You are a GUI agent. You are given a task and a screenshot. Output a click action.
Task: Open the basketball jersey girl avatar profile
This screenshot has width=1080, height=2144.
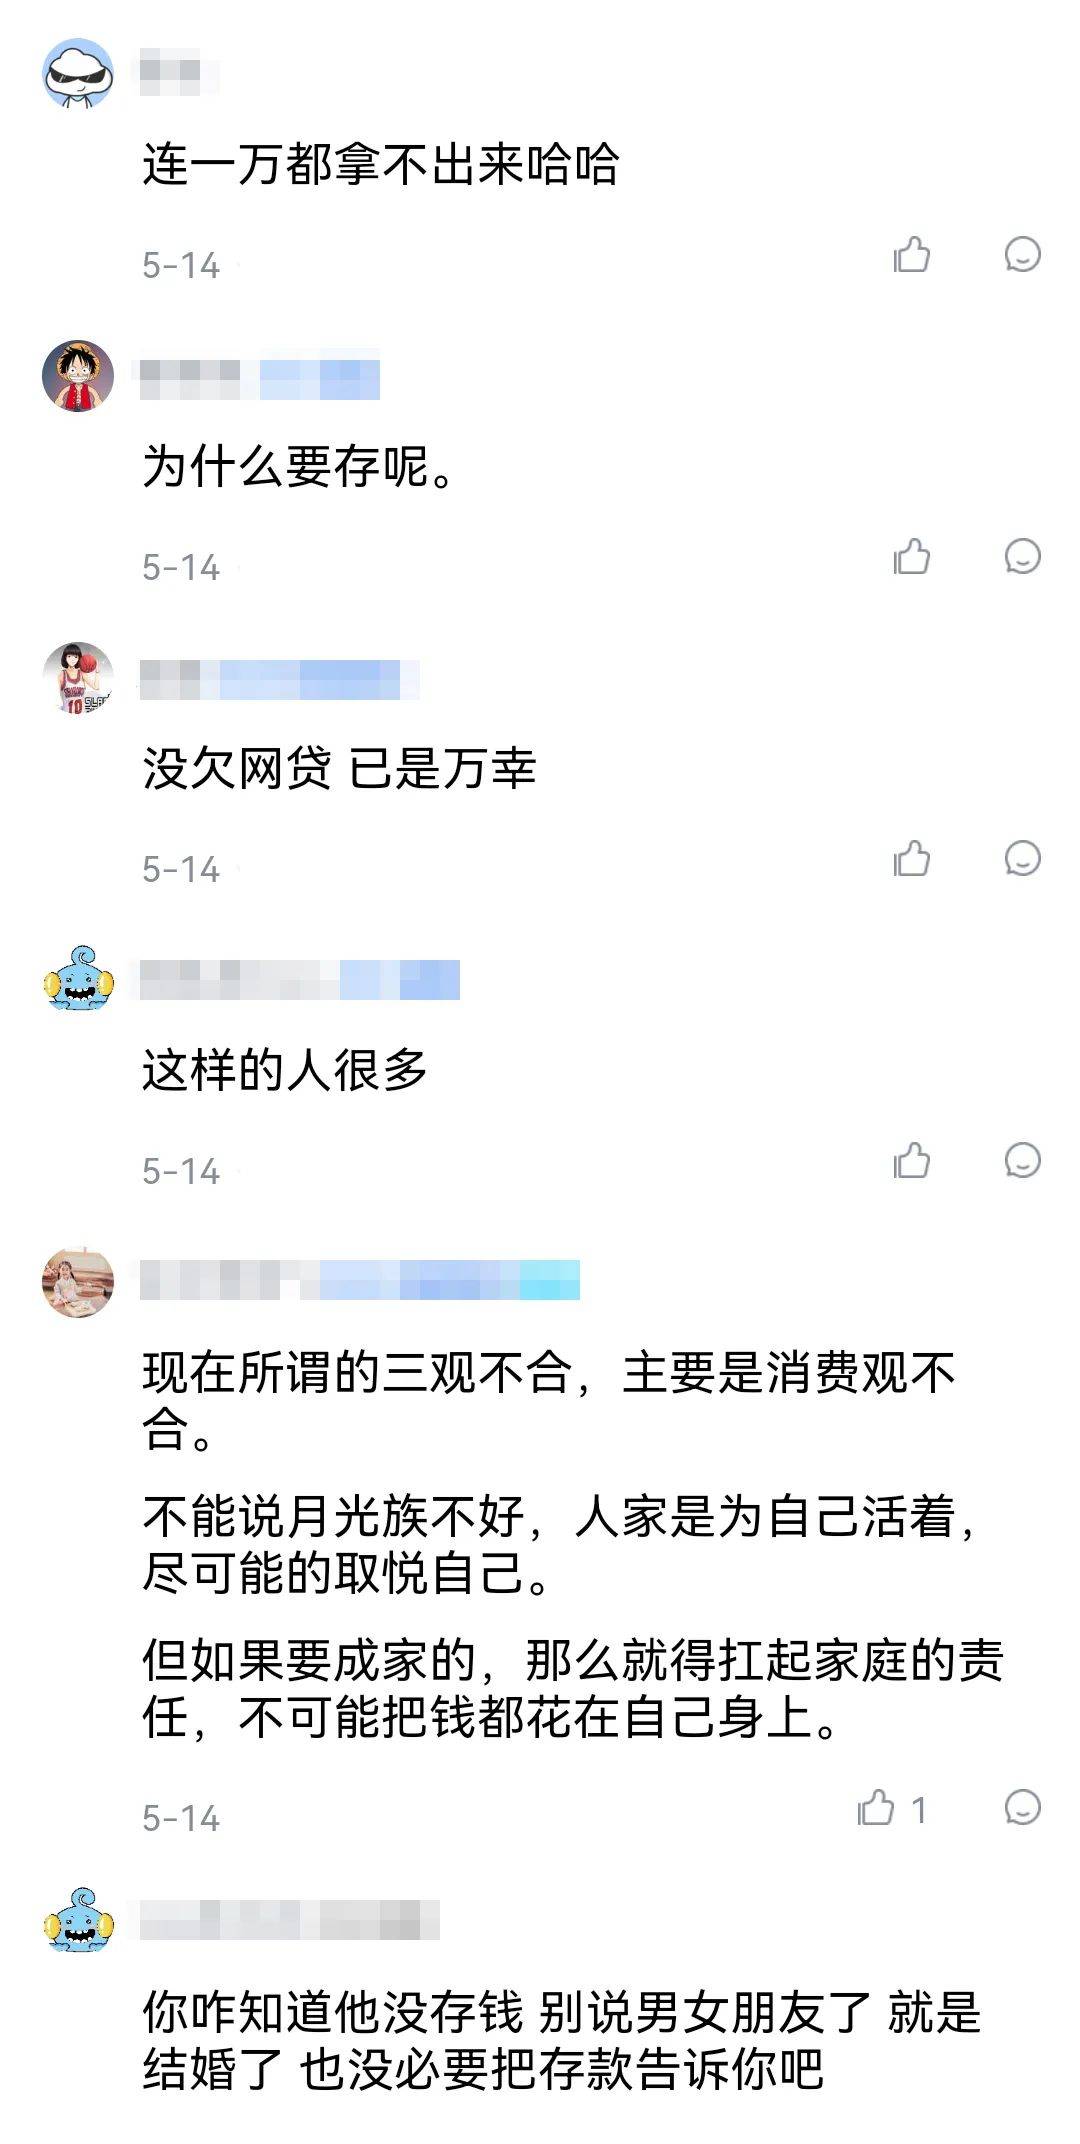coord(78,678)
